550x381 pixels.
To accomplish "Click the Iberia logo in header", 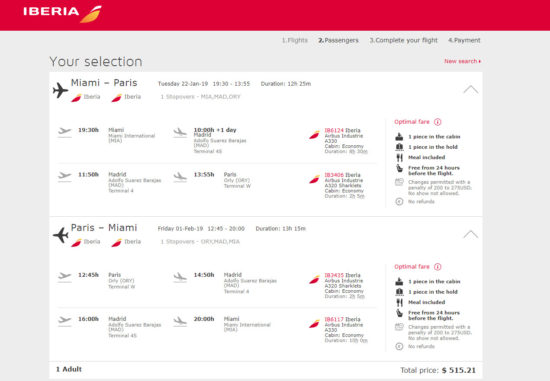I will [x=62, y=13].
